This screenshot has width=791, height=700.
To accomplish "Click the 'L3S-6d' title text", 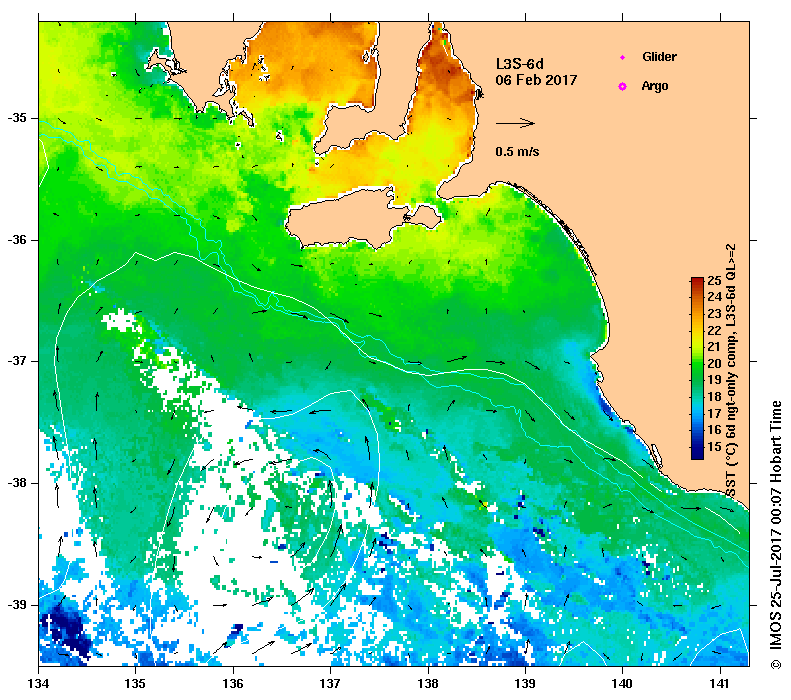I will pyautogui.click(x=520, y=65).
